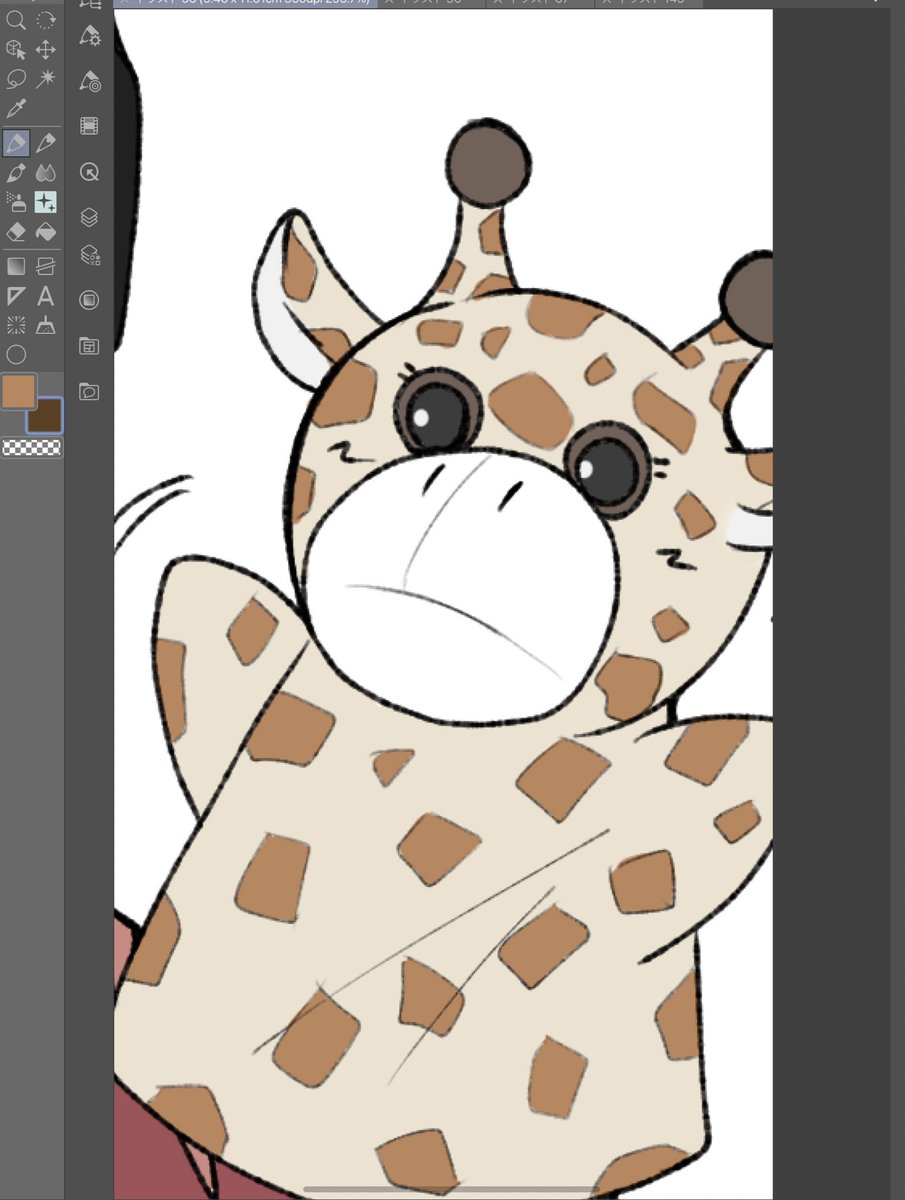
Task: Select the Lasso selection tool
Action: pyautogui.click(x=16, y=78)
